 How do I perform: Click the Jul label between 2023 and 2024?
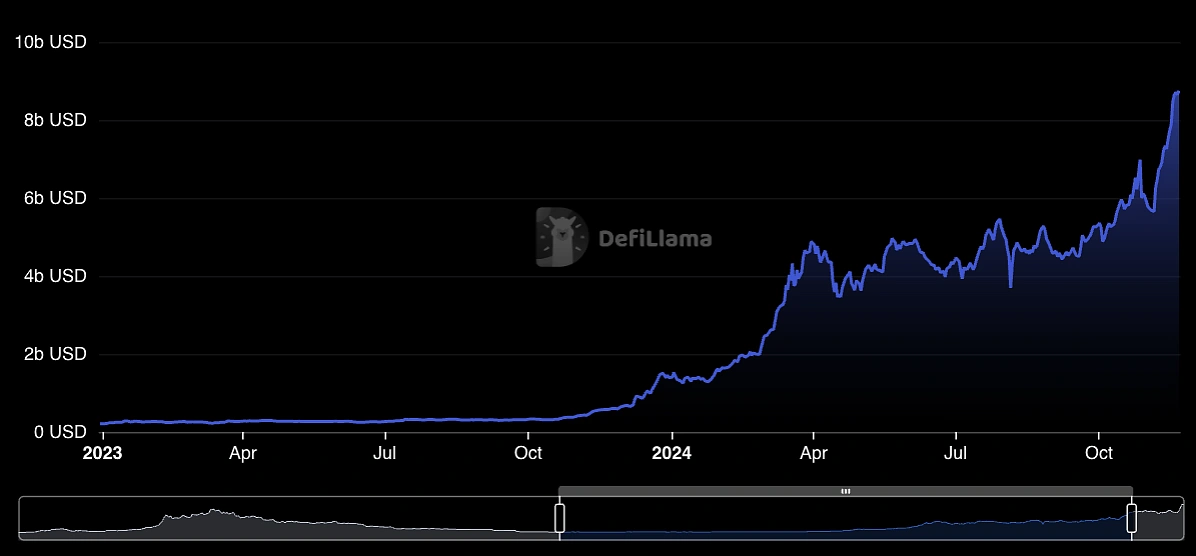pyautogui.click(x=386, y=453)
